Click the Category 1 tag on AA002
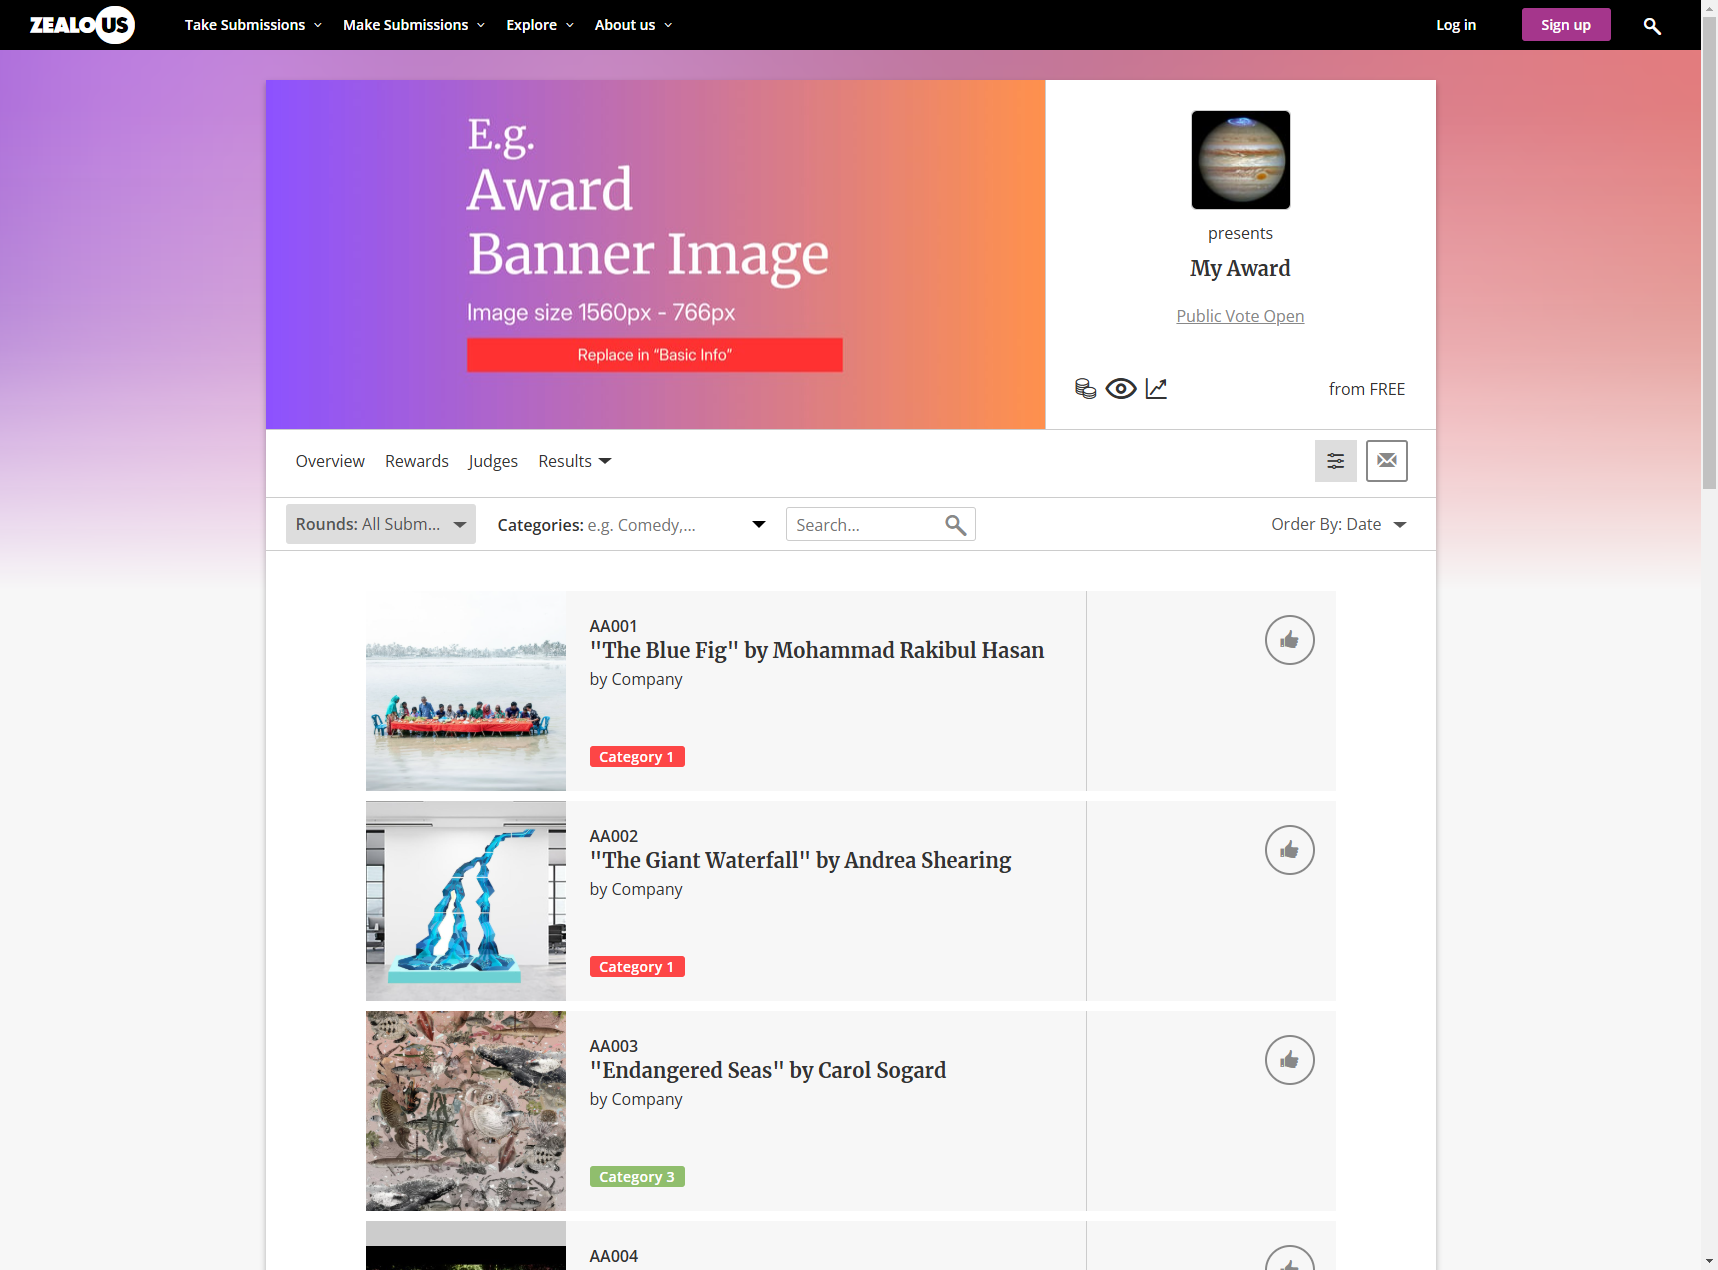Image resolution: width=1718 pixels, height=1270 pixels. 637,967
